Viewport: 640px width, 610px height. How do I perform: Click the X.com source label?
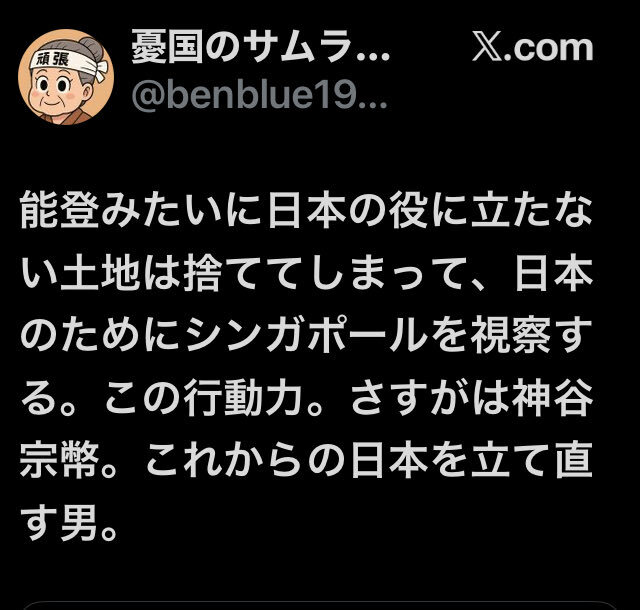coord(533,49)
